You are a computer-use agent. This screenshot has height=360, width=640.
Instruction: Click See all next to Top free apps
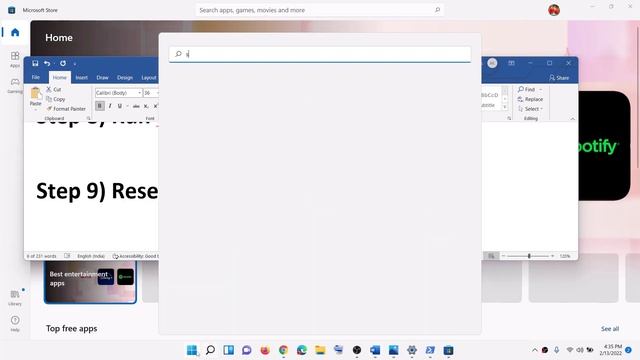click(610, 329)
